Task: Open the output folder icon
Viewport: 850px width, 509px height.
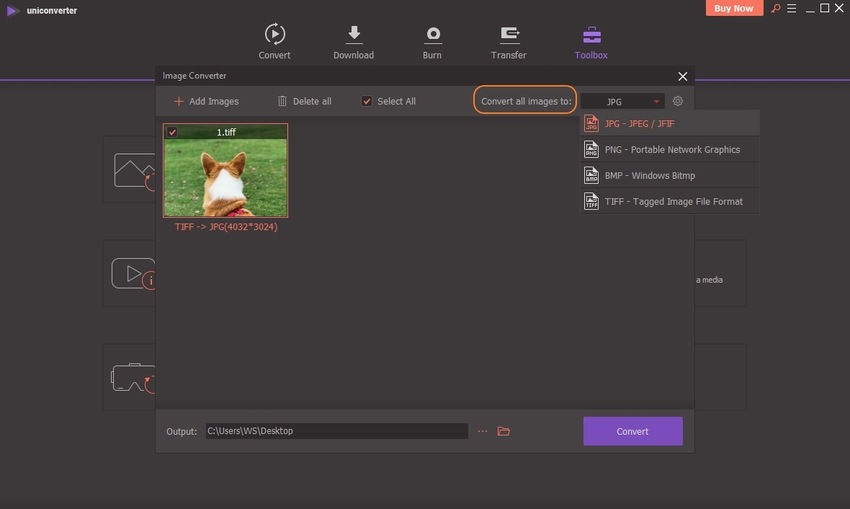Action: pos(504,431)
